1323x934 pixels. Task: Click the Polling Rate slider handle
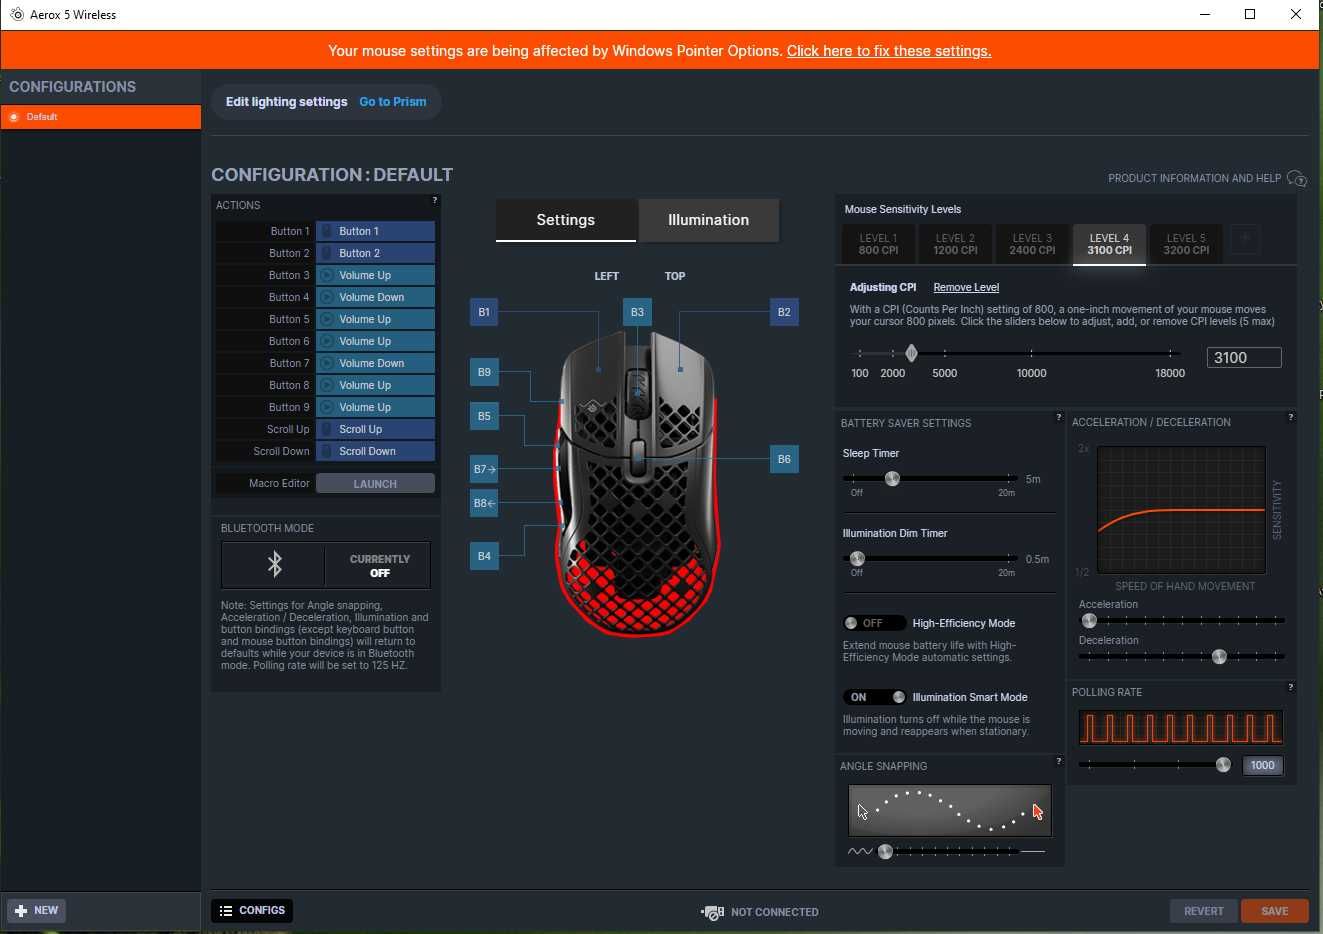pyautogui.click(x=1223, y=765)
